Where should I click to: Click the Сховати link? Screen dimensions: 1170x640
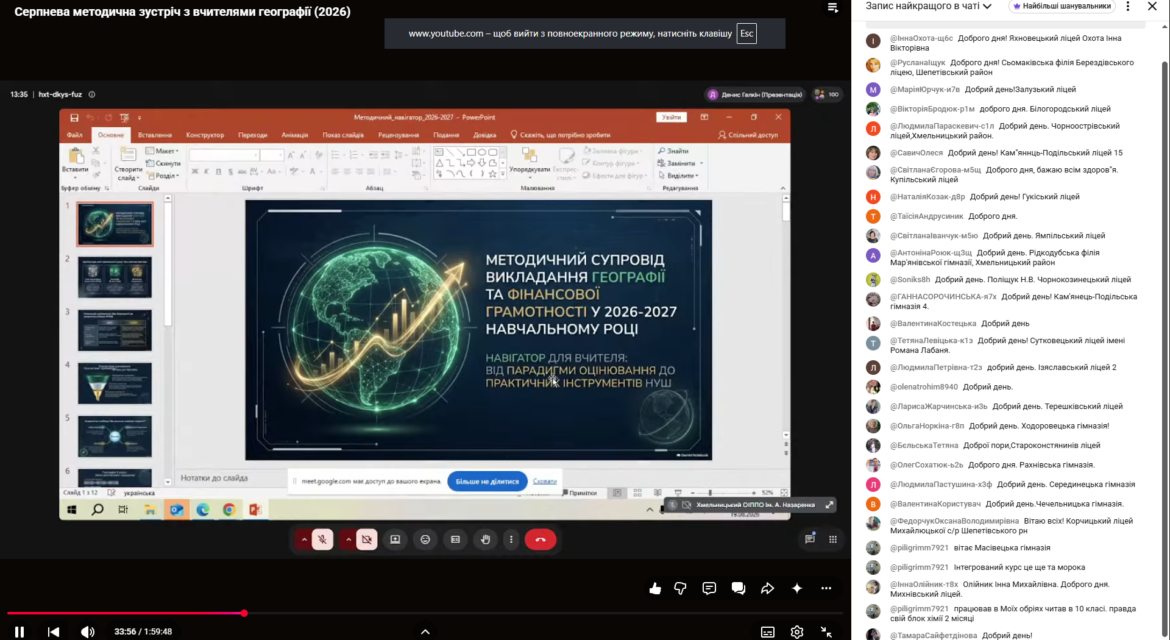coord(545,481)
